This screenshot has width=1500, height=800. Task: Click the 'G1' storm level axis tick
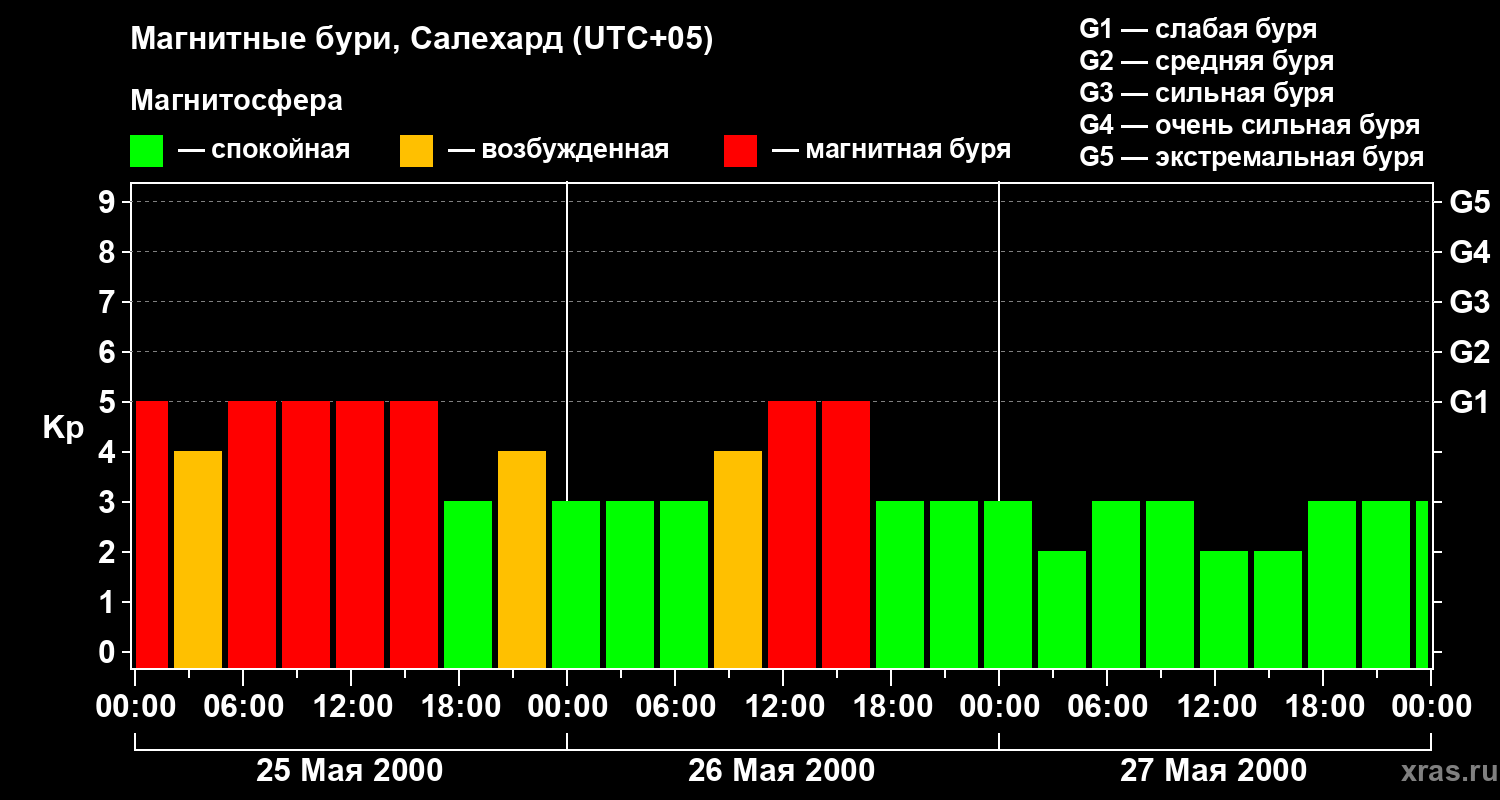click(1469, 402)
